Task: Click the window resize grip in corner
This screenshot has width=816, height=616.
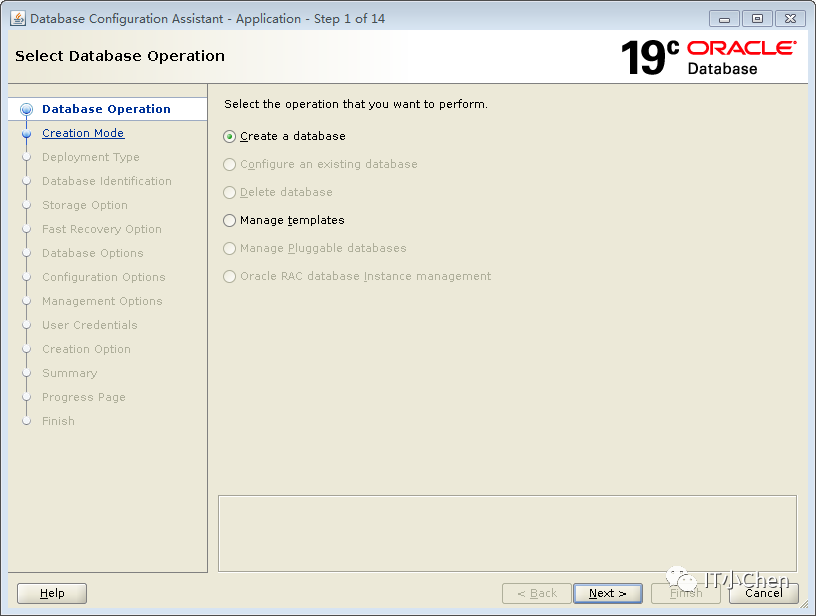Action: [x=804, y=604]
